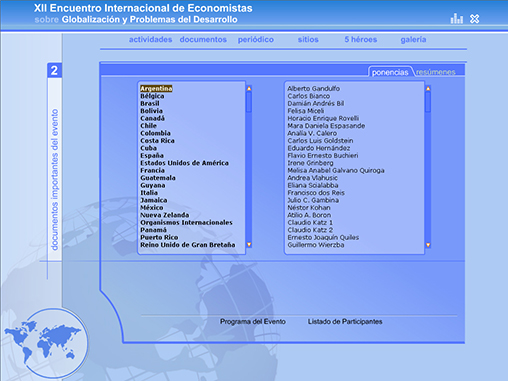Select Cuba in the country list

pyautogui.click(x=148, y=148)
